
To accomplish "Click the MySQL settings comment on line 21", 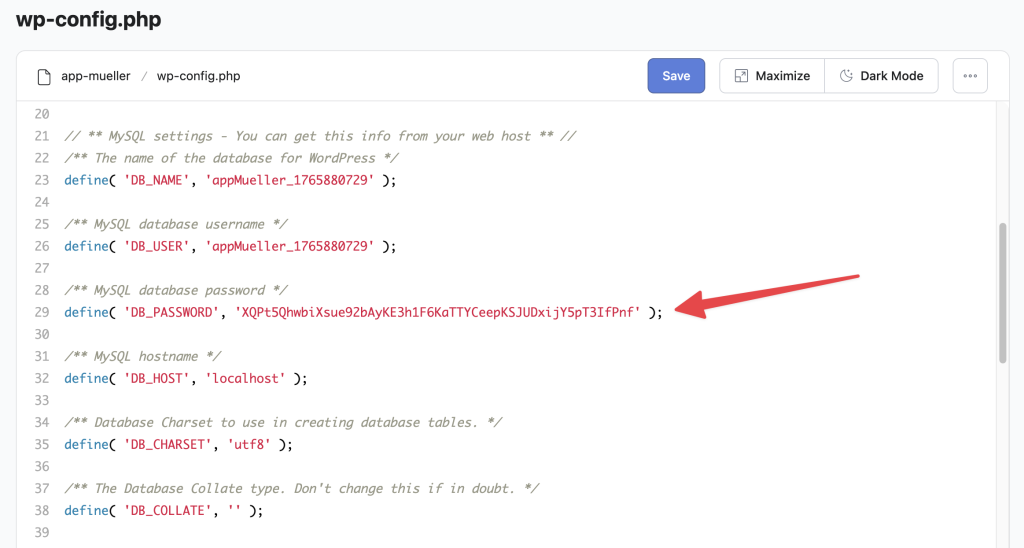I will pyautogui.click(x=320, y=136).
